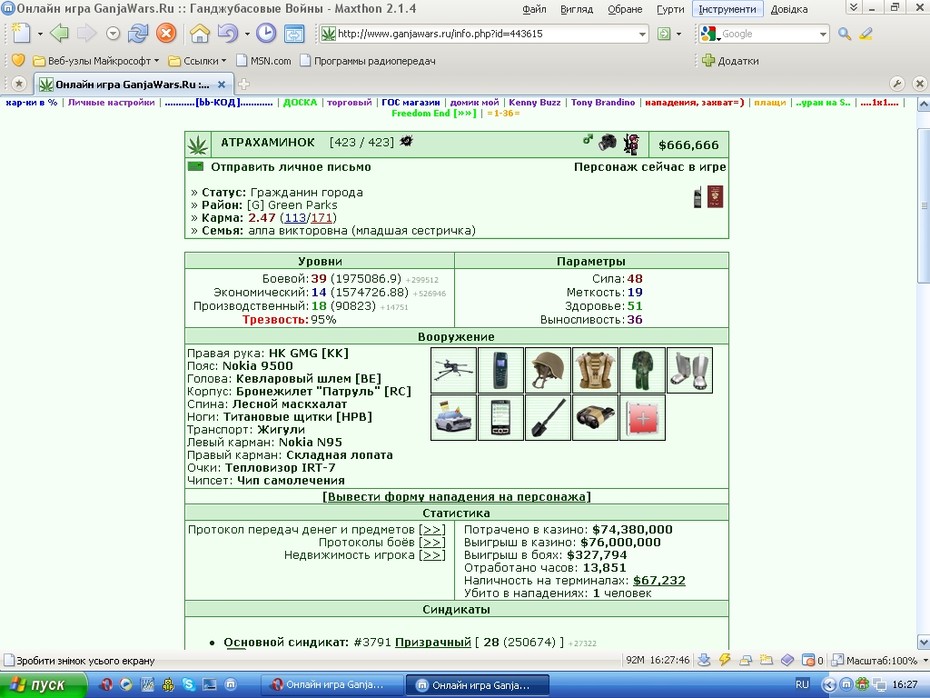Click the page scrollbar down arrow
Viewport: 930px width, 698px height.
point(923,642)
